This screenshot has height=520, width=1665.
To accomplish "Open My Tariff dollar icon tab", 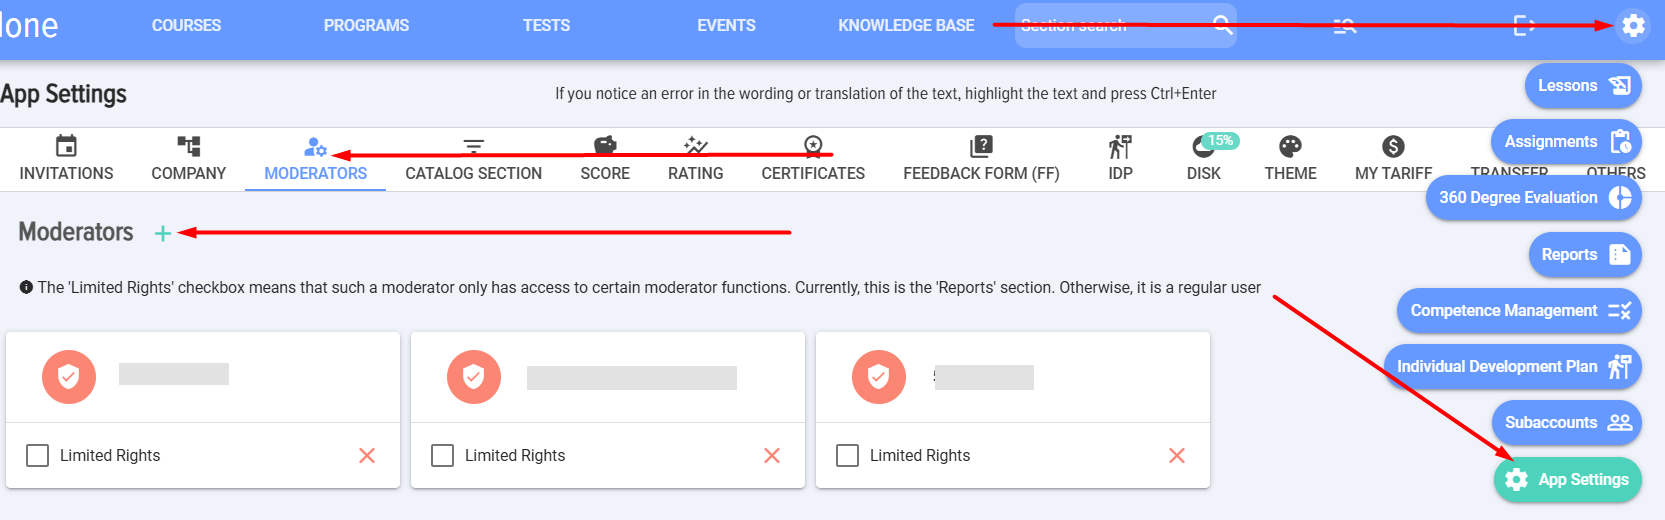I will (x=1393, y=159).
